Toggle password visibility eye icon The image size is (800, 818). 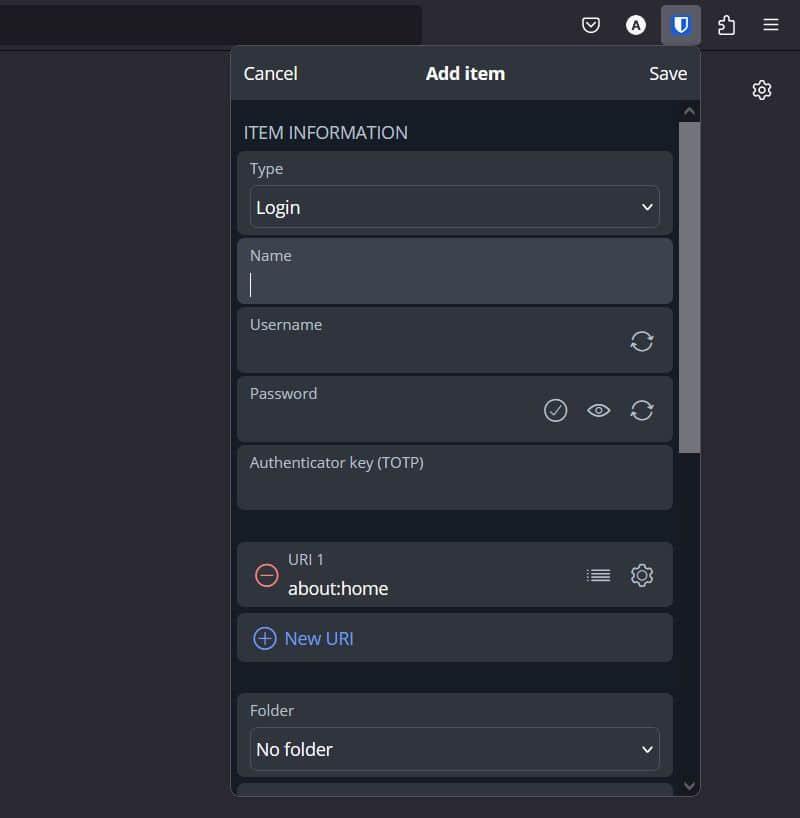(598, 410)
